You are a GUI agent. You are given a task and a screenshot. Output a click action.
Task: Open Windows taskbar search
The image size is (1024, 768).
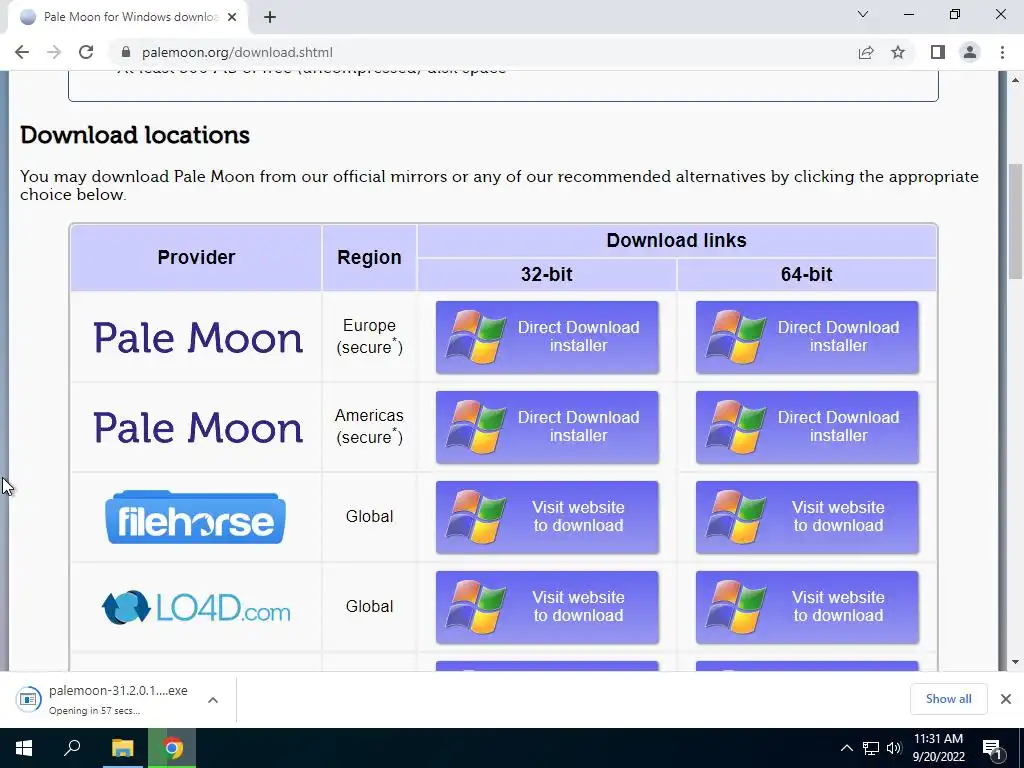(x=72, y=748)
